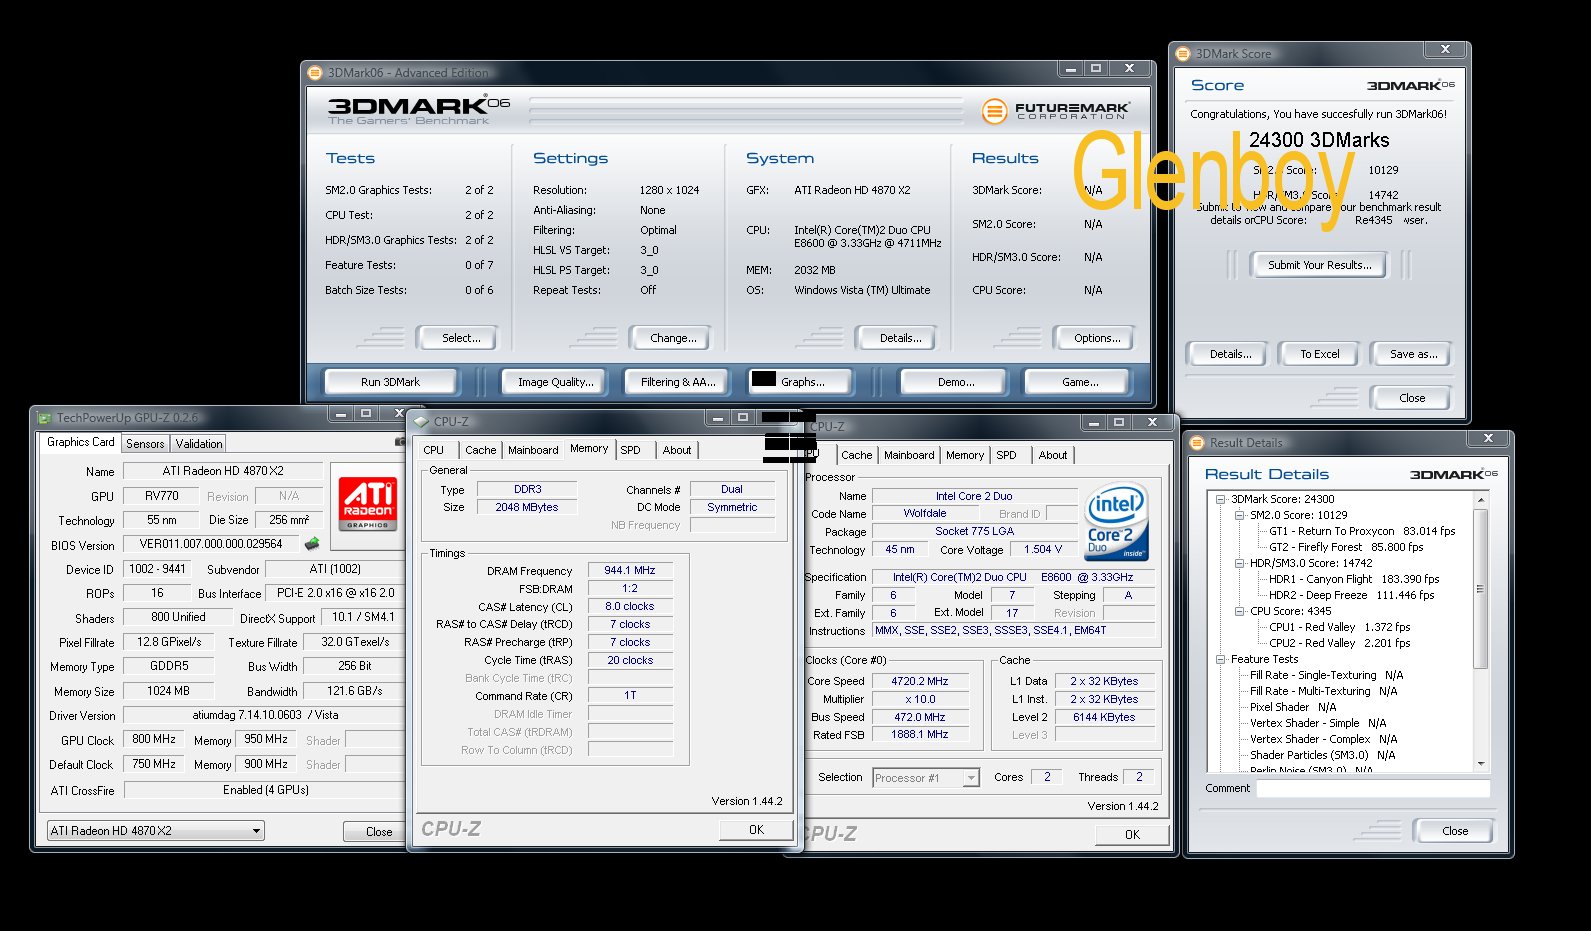Click the Intel Core 2 Duo logo
Viewport: 1591px width, 931px height.
(x=1117, y=522)
